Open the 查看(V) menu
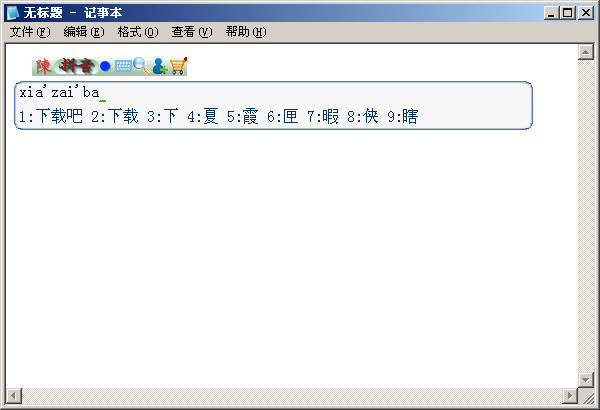600x410 pixels. [x=192, y=32]
